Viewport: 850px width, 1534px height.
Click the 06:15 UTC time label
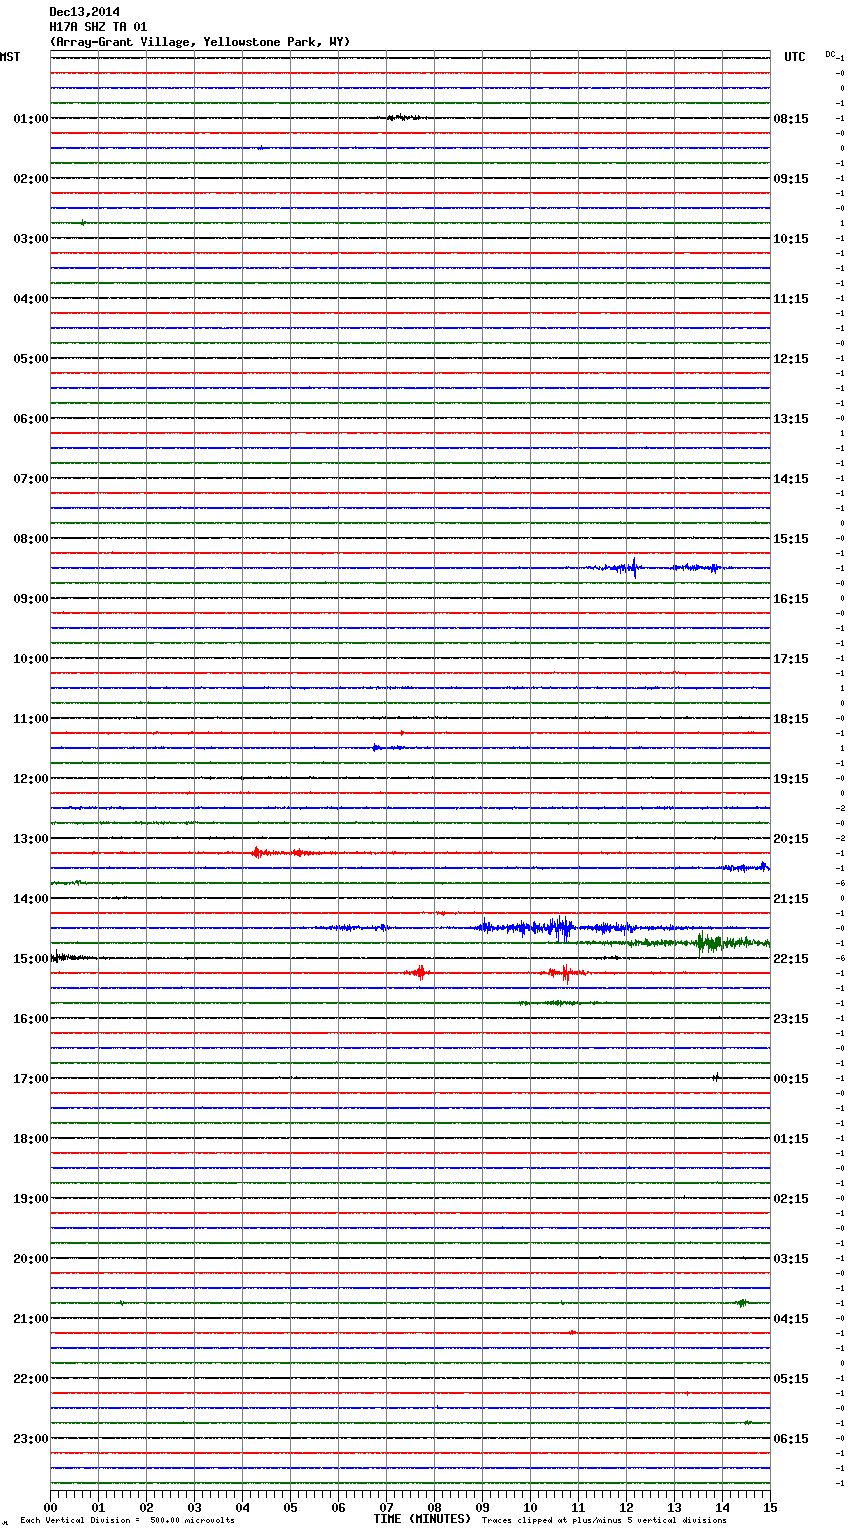[791, 1439]
